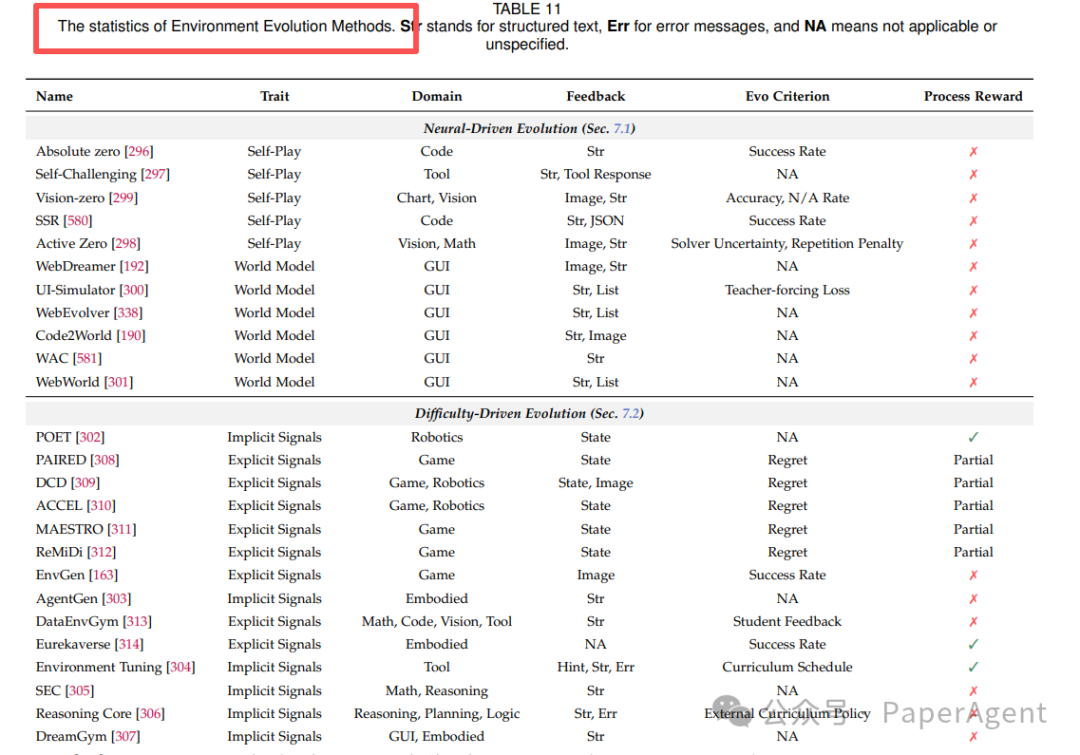
Task: Open the [305] citation next to SEC
Action: click(79, 690)
